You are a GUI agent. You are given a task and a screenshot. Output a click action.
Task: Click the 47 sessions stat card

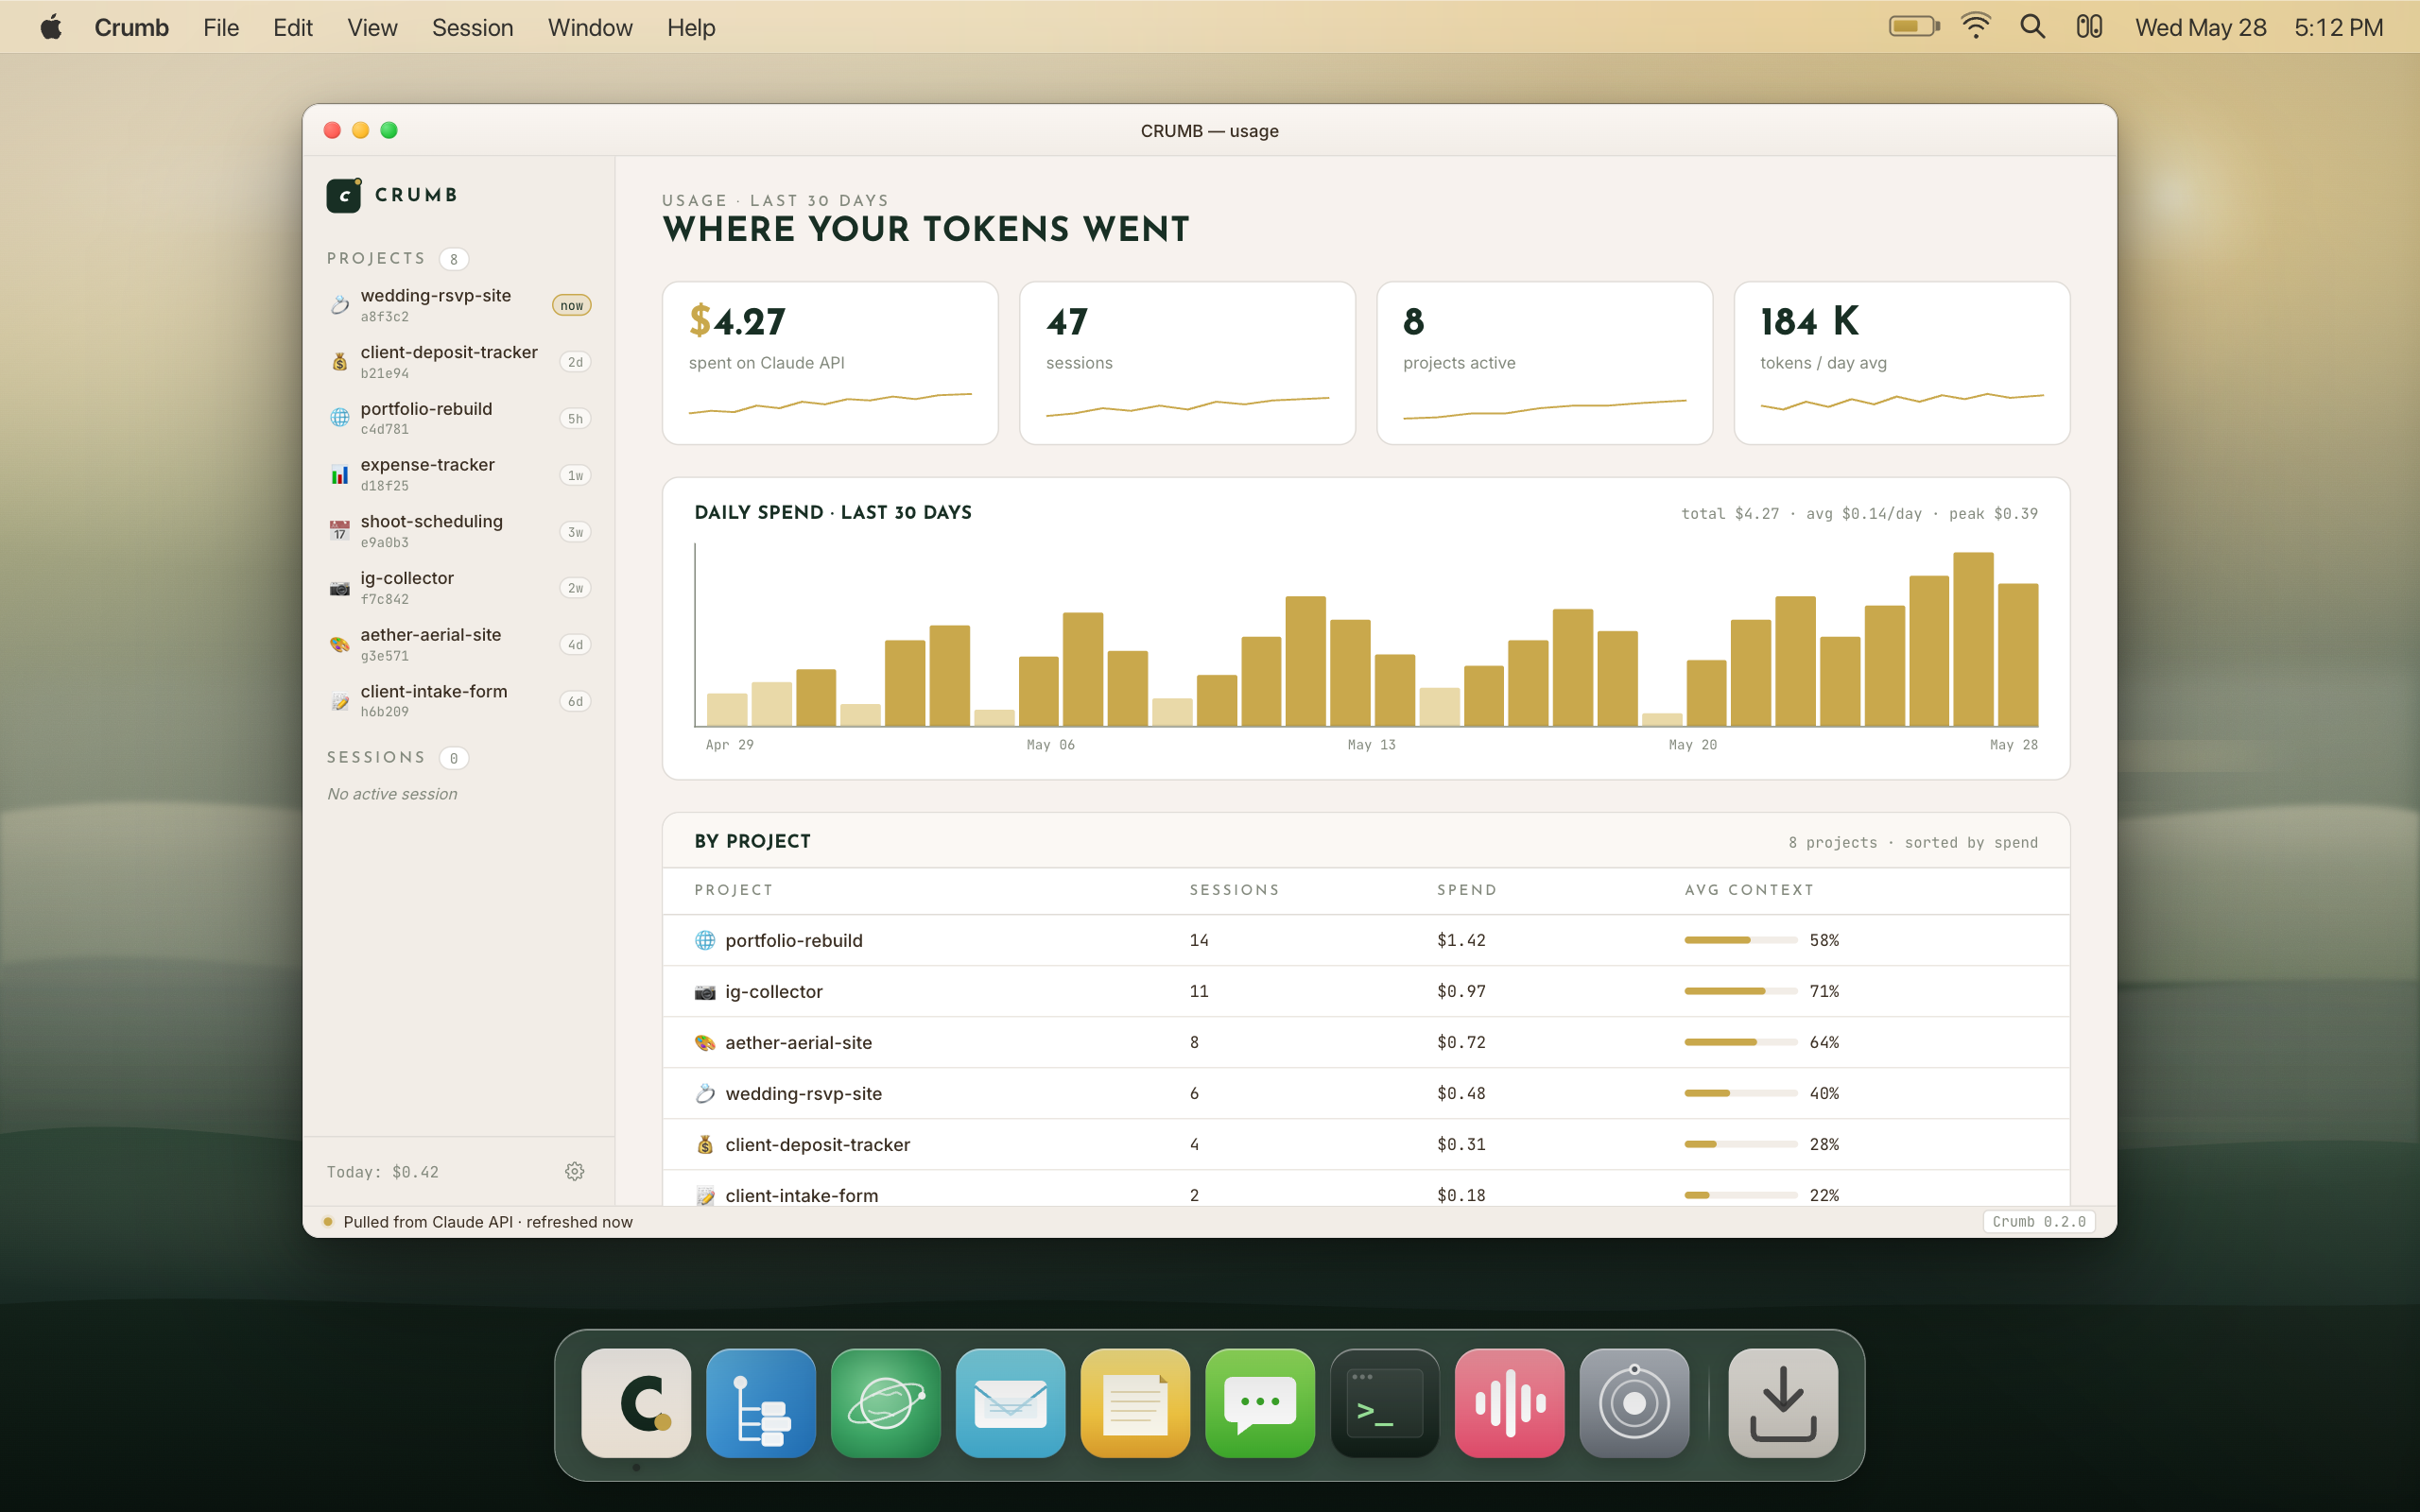tap(1187, 363)
